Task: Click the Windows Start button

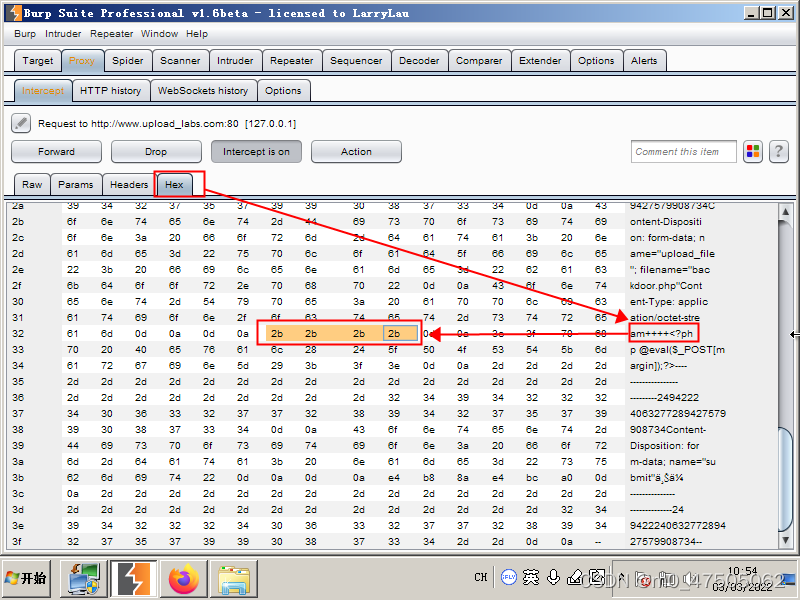Action: coord(26,579)
